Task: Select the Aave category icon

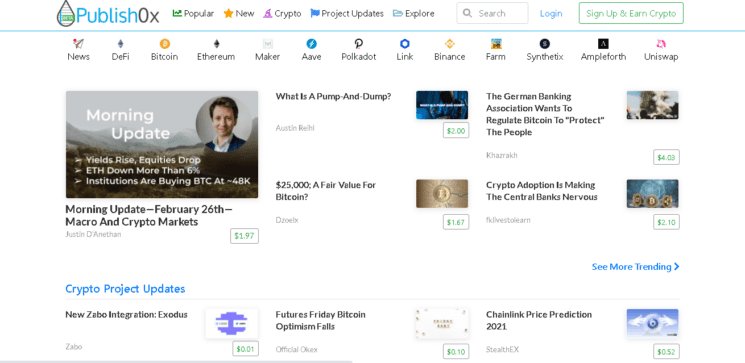Action: 311,44
